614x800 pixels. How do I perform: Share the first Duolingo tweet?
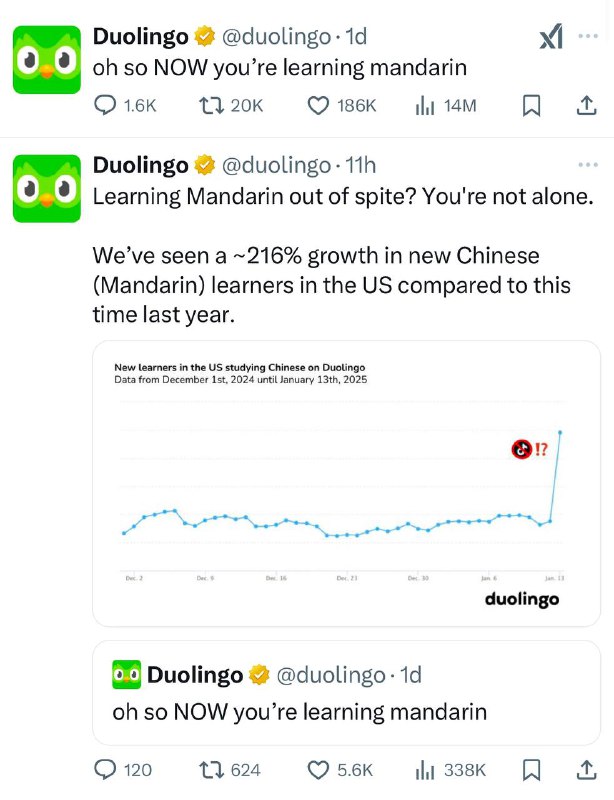coord(587,105)
